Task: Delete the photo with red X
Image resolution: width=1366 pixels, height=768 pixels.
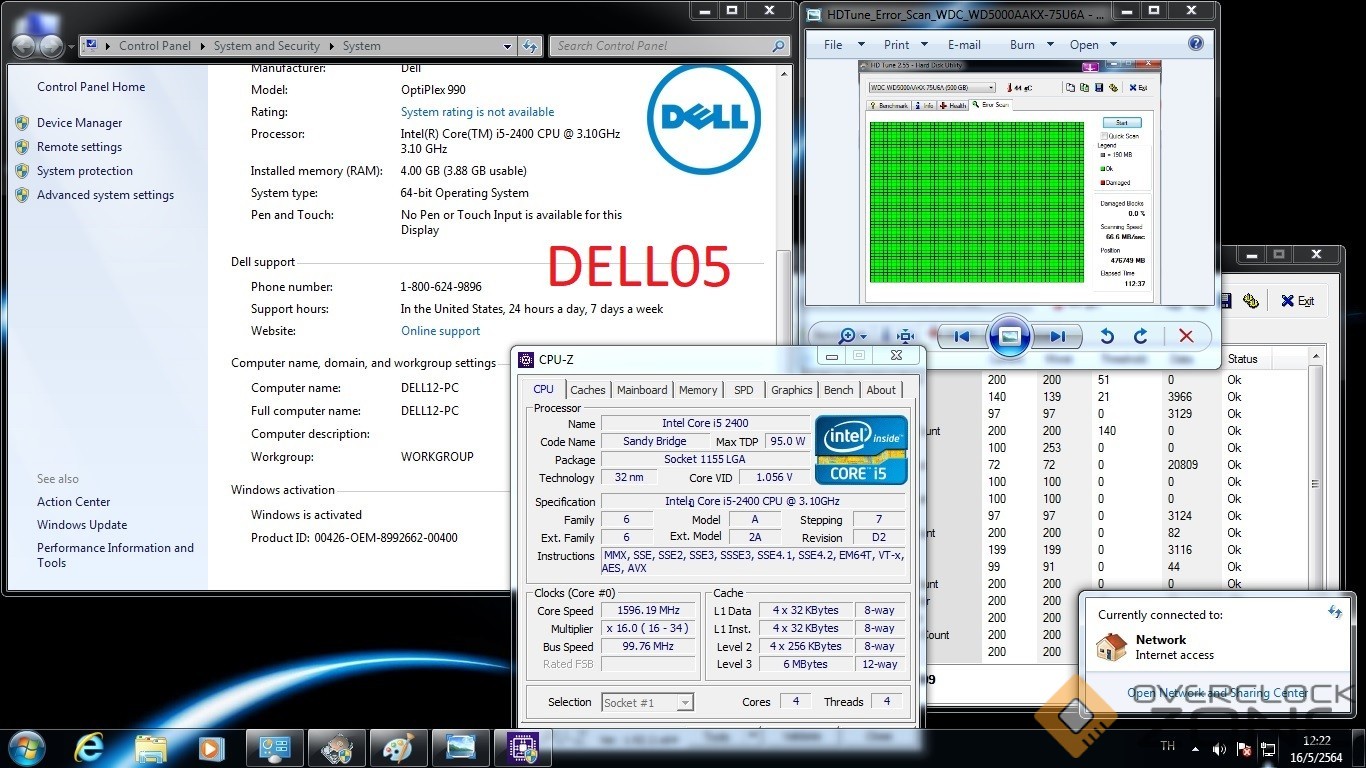Action: click(1186, 337)
